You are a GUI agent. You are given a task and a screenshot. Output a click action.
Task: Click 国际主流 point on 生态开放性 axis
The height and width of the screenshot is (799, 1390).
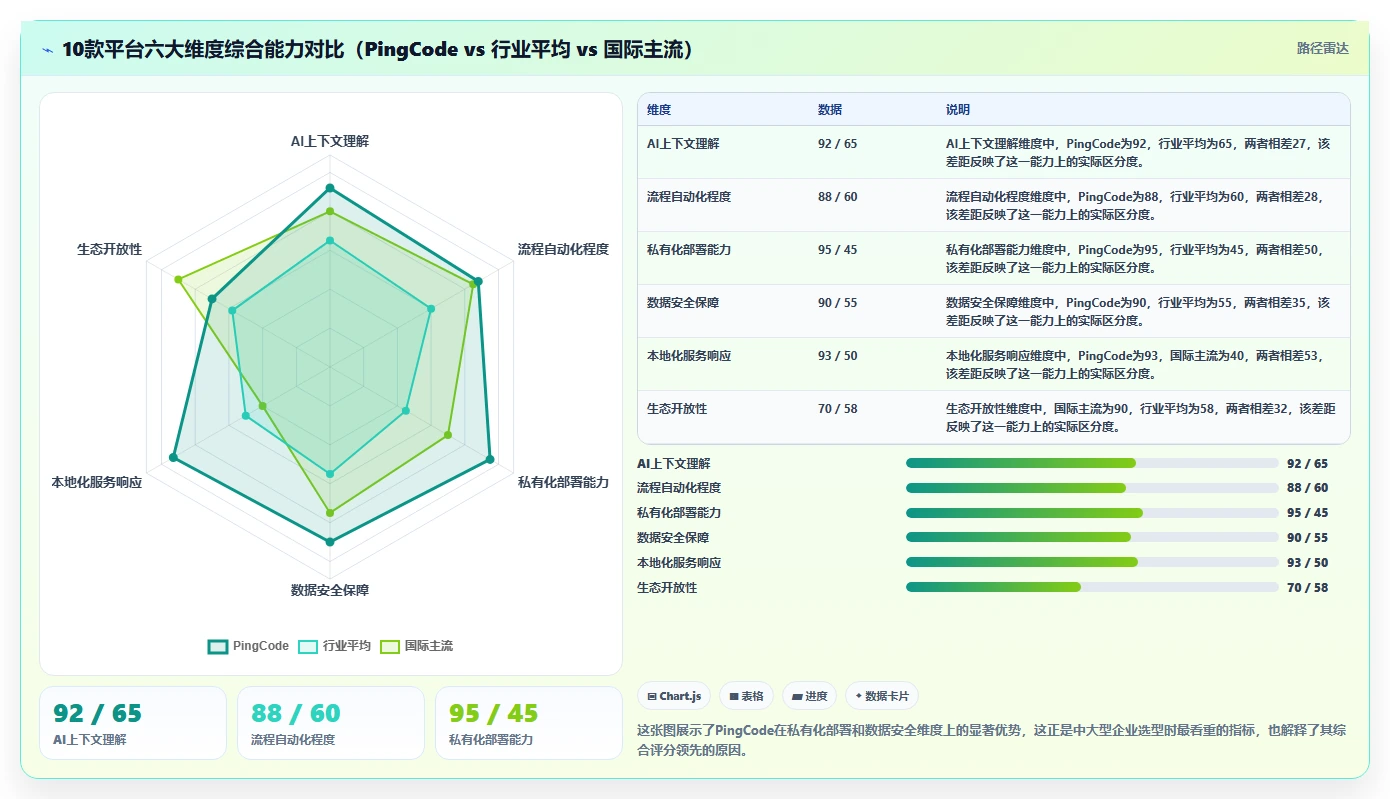(x=178, y=280)
